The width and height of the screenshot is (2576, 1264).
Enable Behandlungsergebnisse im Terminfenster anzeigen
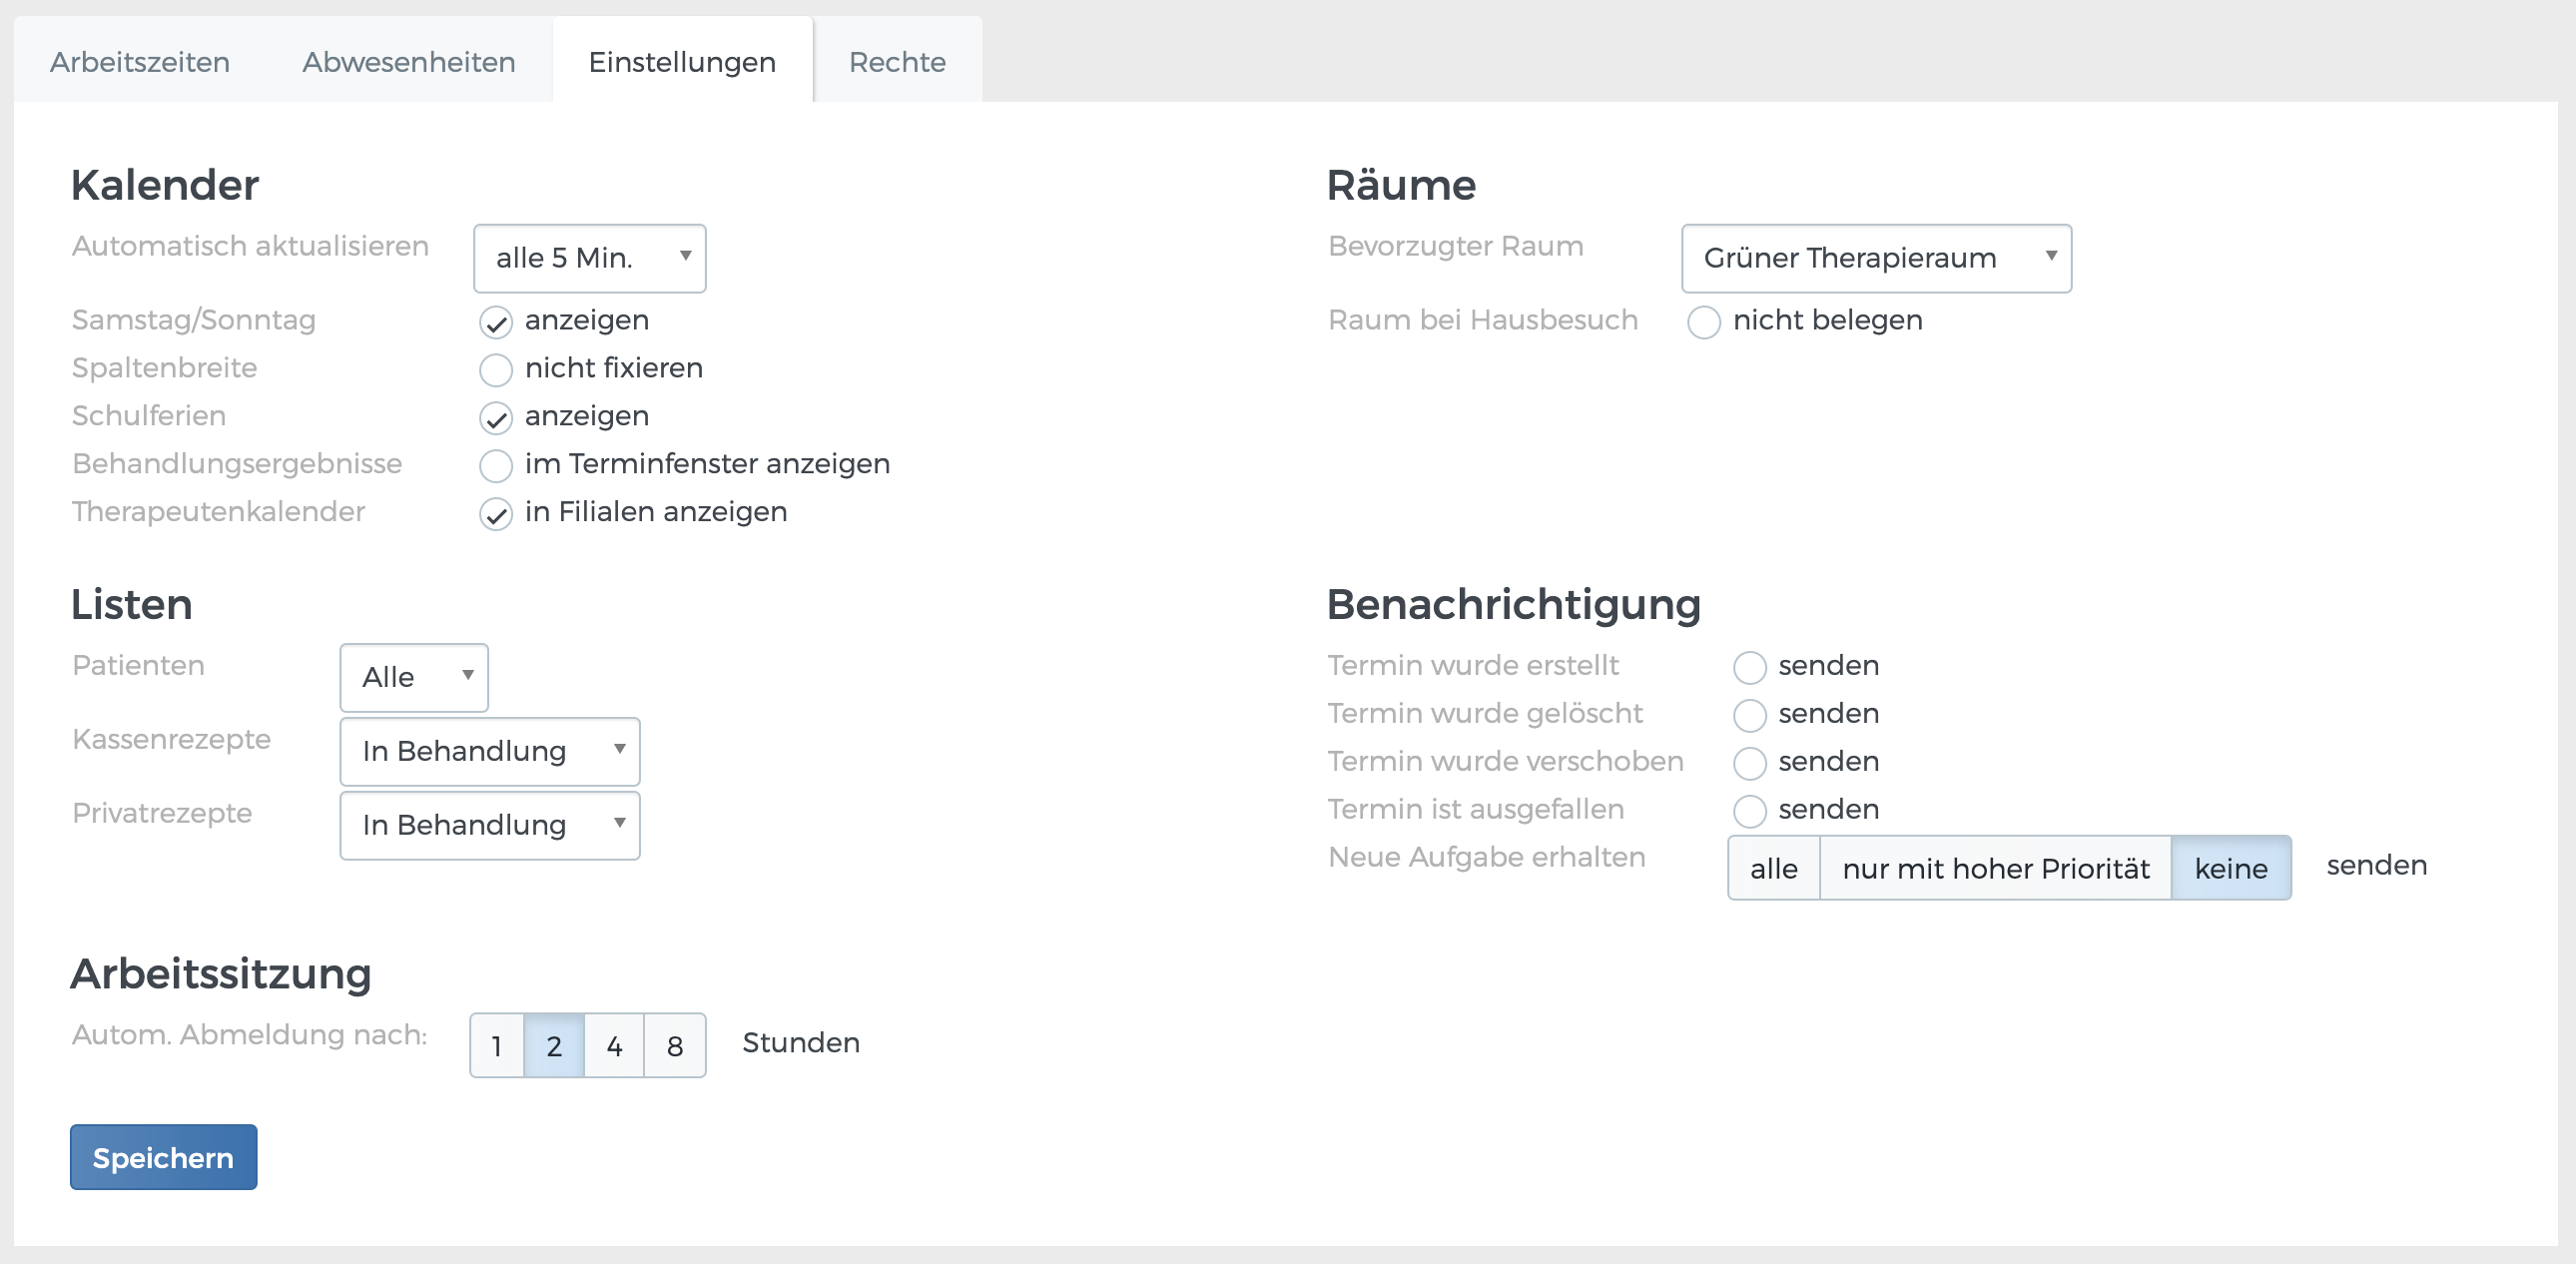(x=496, y=466)
